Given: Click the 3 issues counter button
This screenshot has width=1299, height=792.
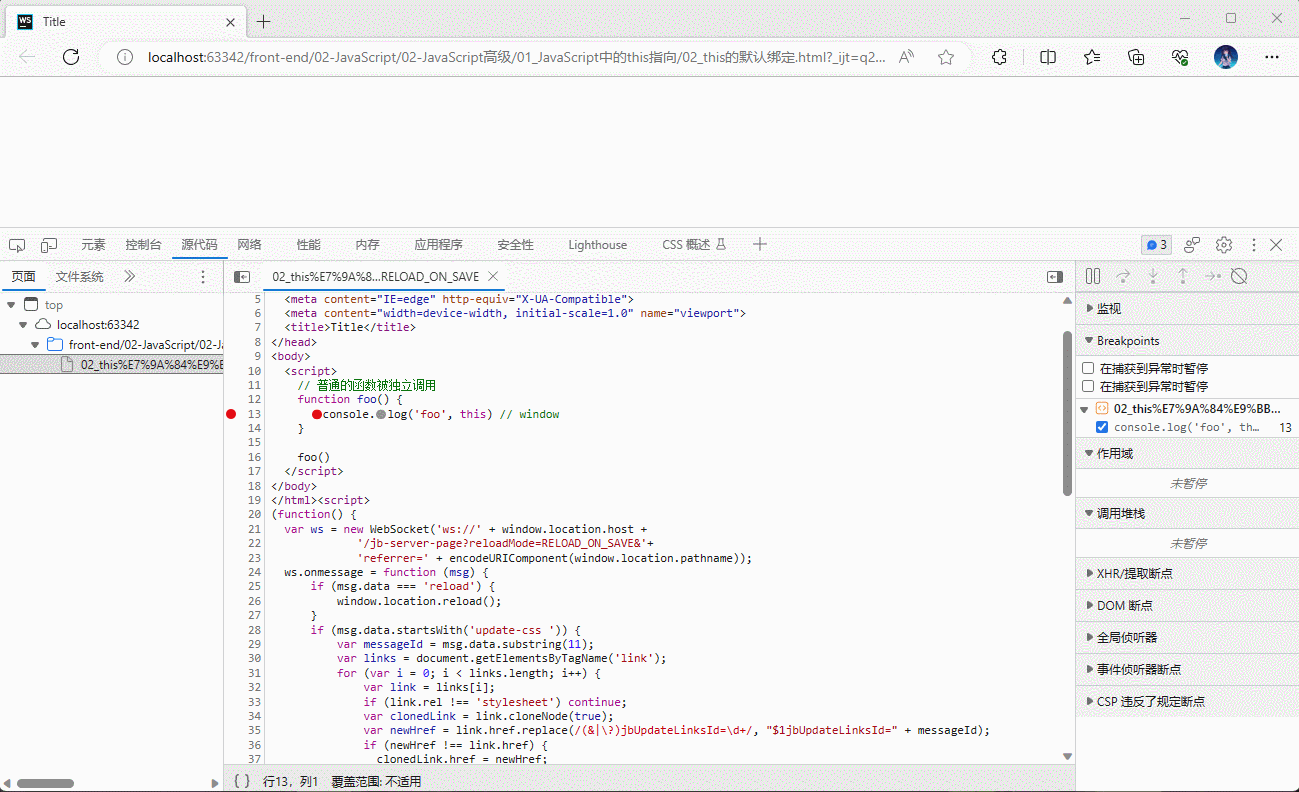Looking at the screenshot, I should pos(1156,245).
